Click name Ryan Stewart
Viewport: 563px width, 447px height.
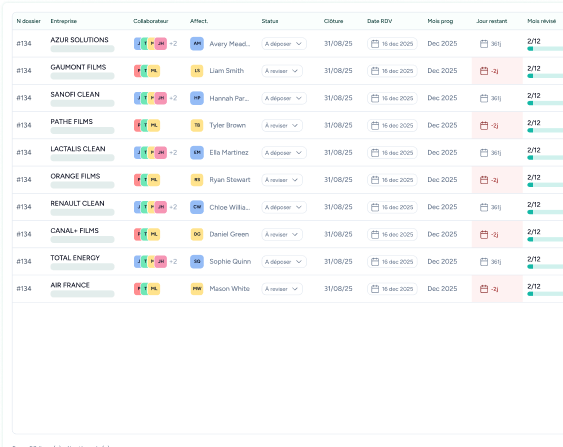click(230, 180)
